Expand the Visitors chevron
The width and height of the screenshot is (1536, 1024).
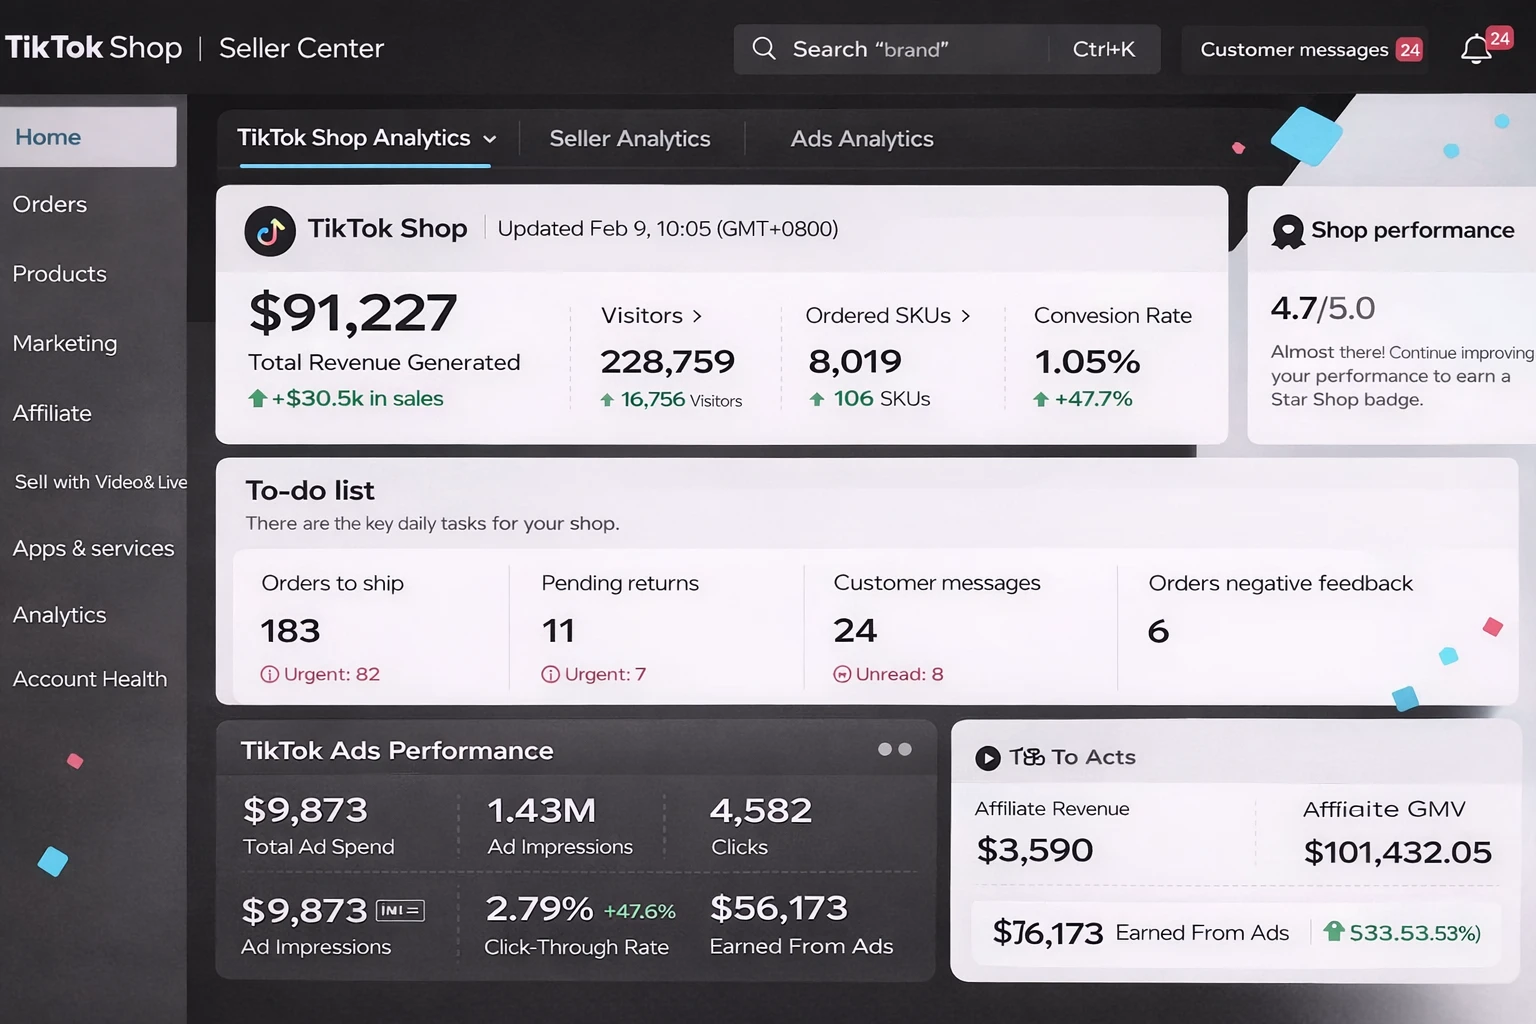click(x=697, y=316)
